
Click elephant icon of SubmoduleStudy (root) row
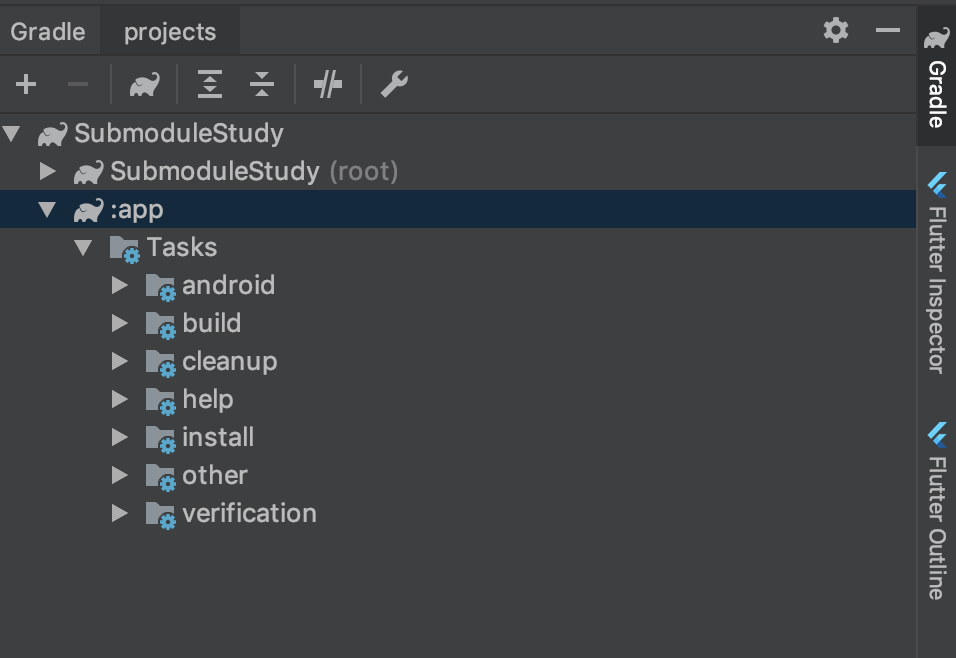pos(88,172)
